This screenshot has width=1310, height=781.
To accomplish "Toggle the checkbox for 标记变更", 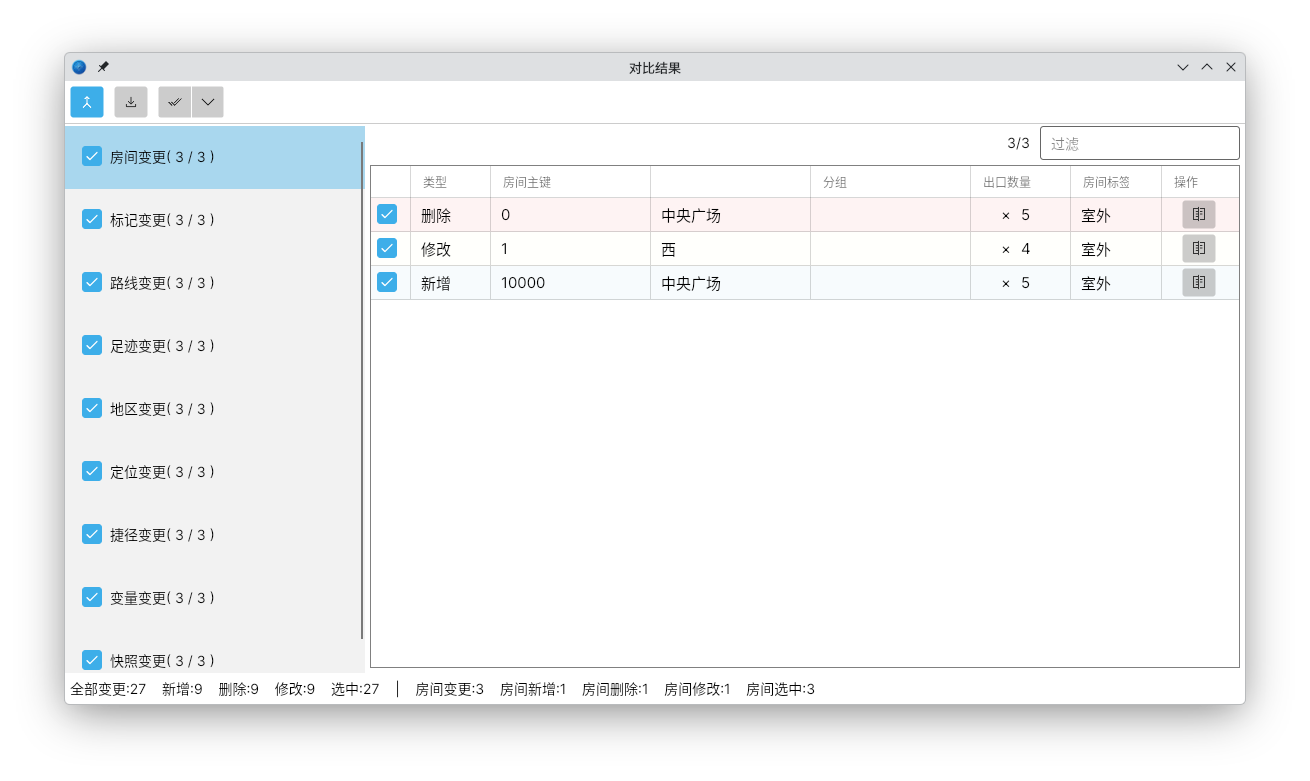I will coord(92,219).
